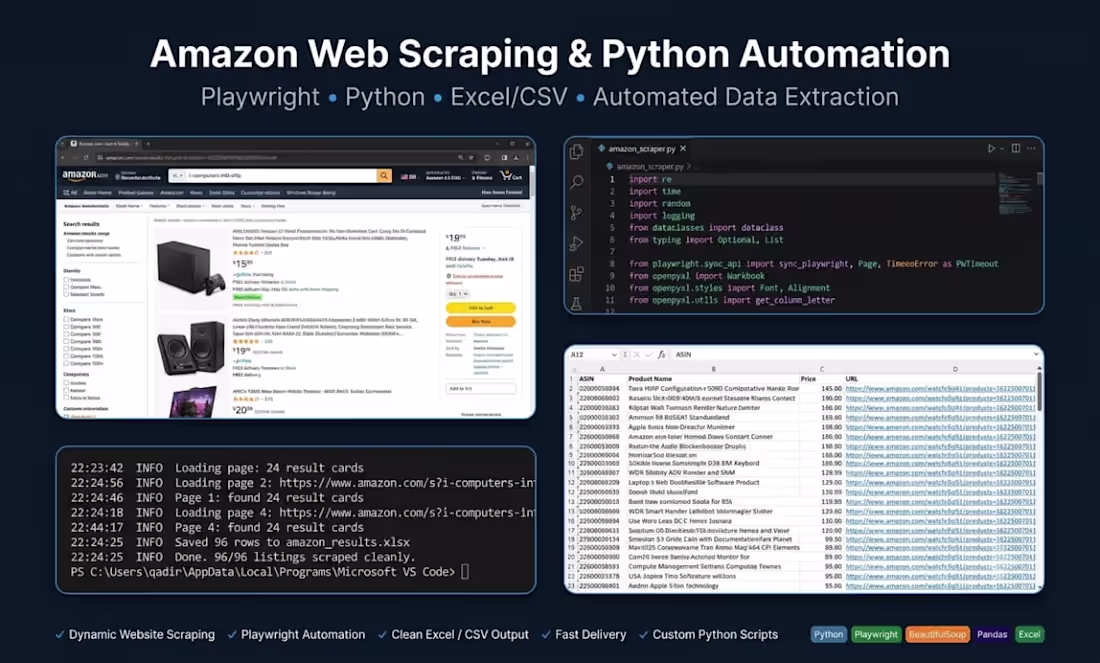Click the browser reload button
This screenshot has height=663, width=1100.
tap(86, 158)
